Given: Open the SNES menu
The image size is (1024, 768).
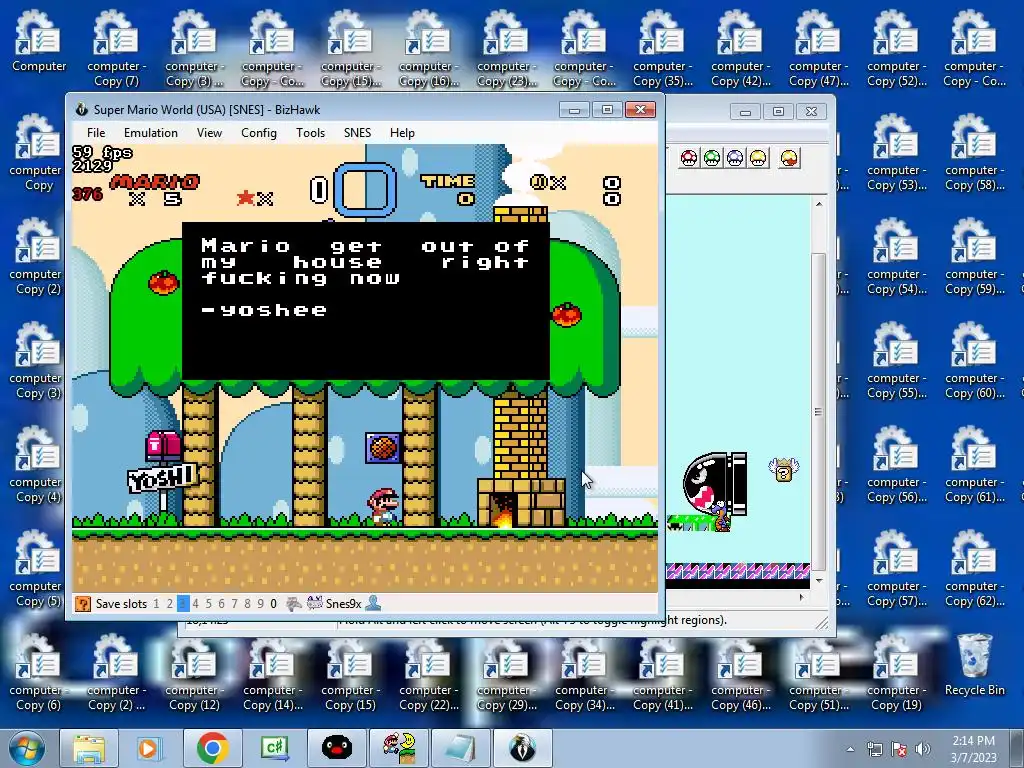Looking at the screenshot, I should pos(357,133).
